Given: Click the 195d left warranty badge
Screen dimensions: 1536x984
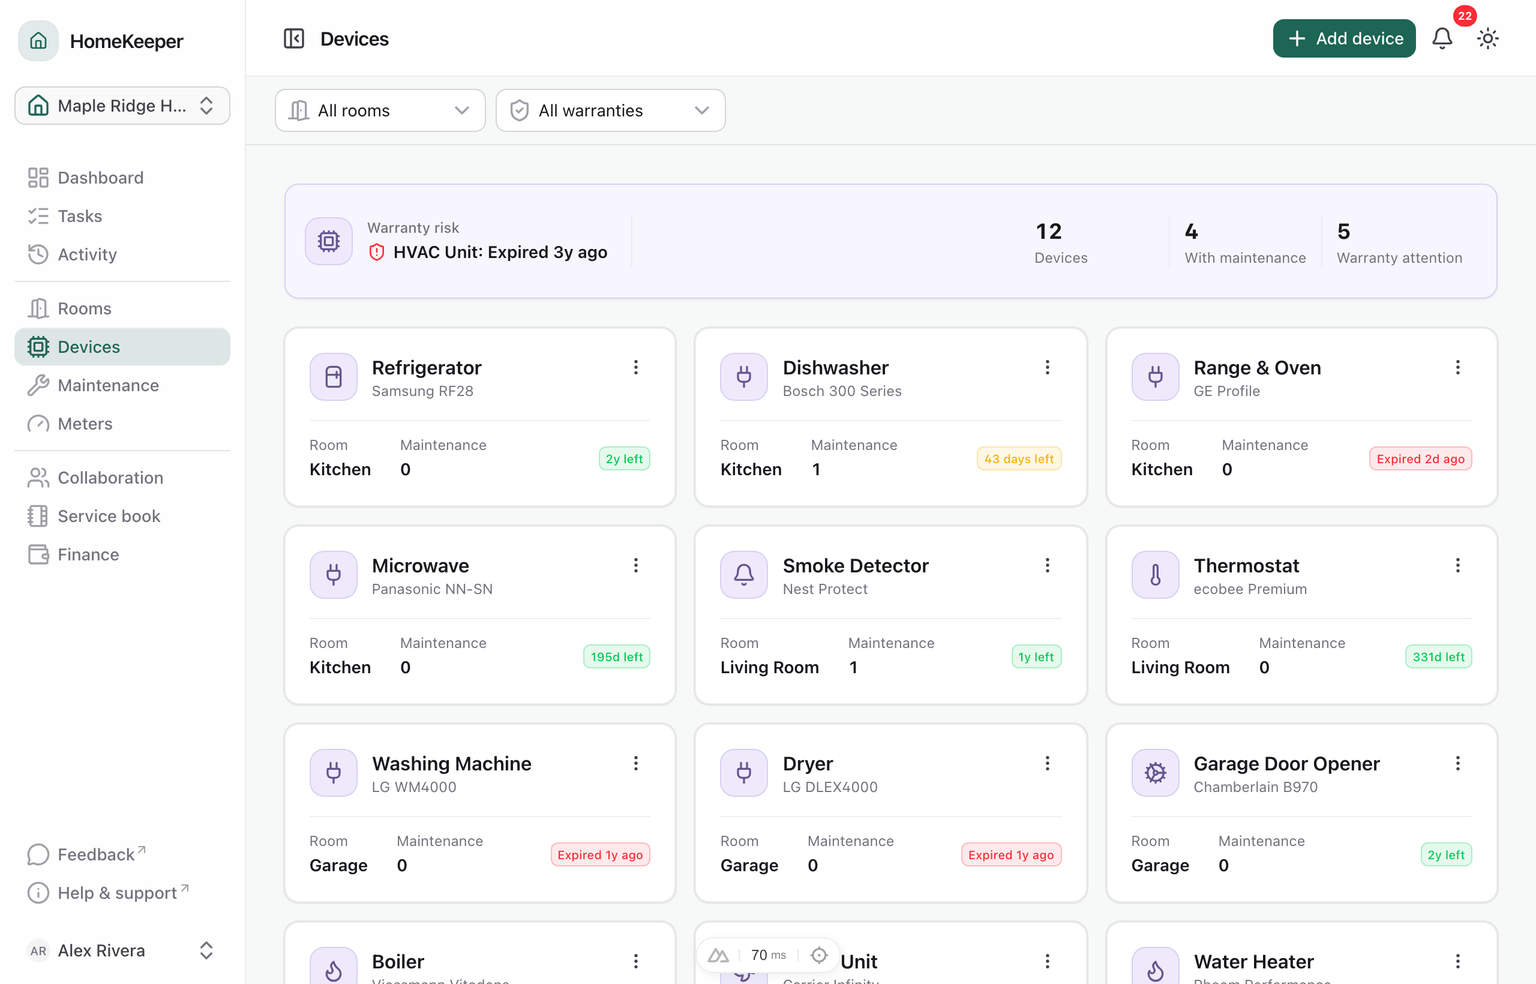Looking at the screenshot, I should pyautogui.click(x=617, y=657).
